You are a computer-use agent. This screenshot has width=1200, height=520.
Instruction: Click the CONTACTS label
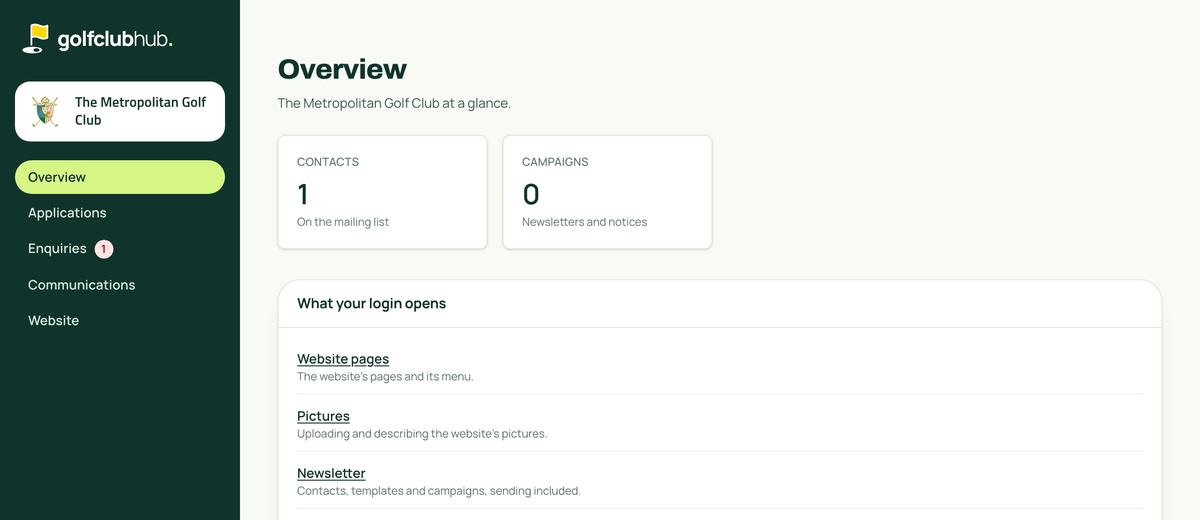click(328, 162)
